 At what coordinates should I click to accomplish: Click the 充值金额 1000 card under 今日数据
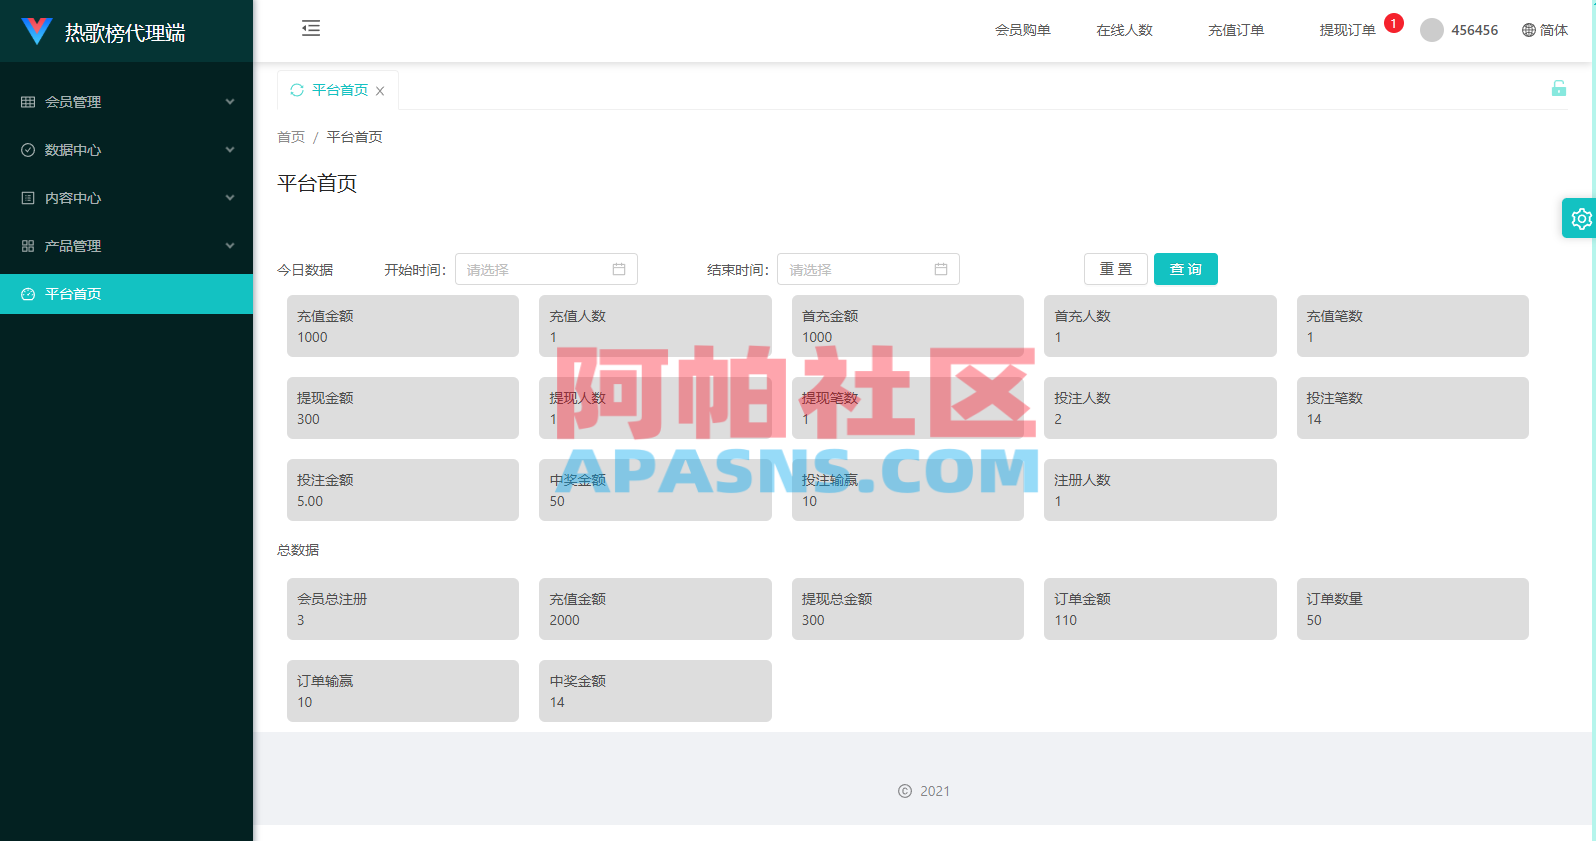coord(403,326)
